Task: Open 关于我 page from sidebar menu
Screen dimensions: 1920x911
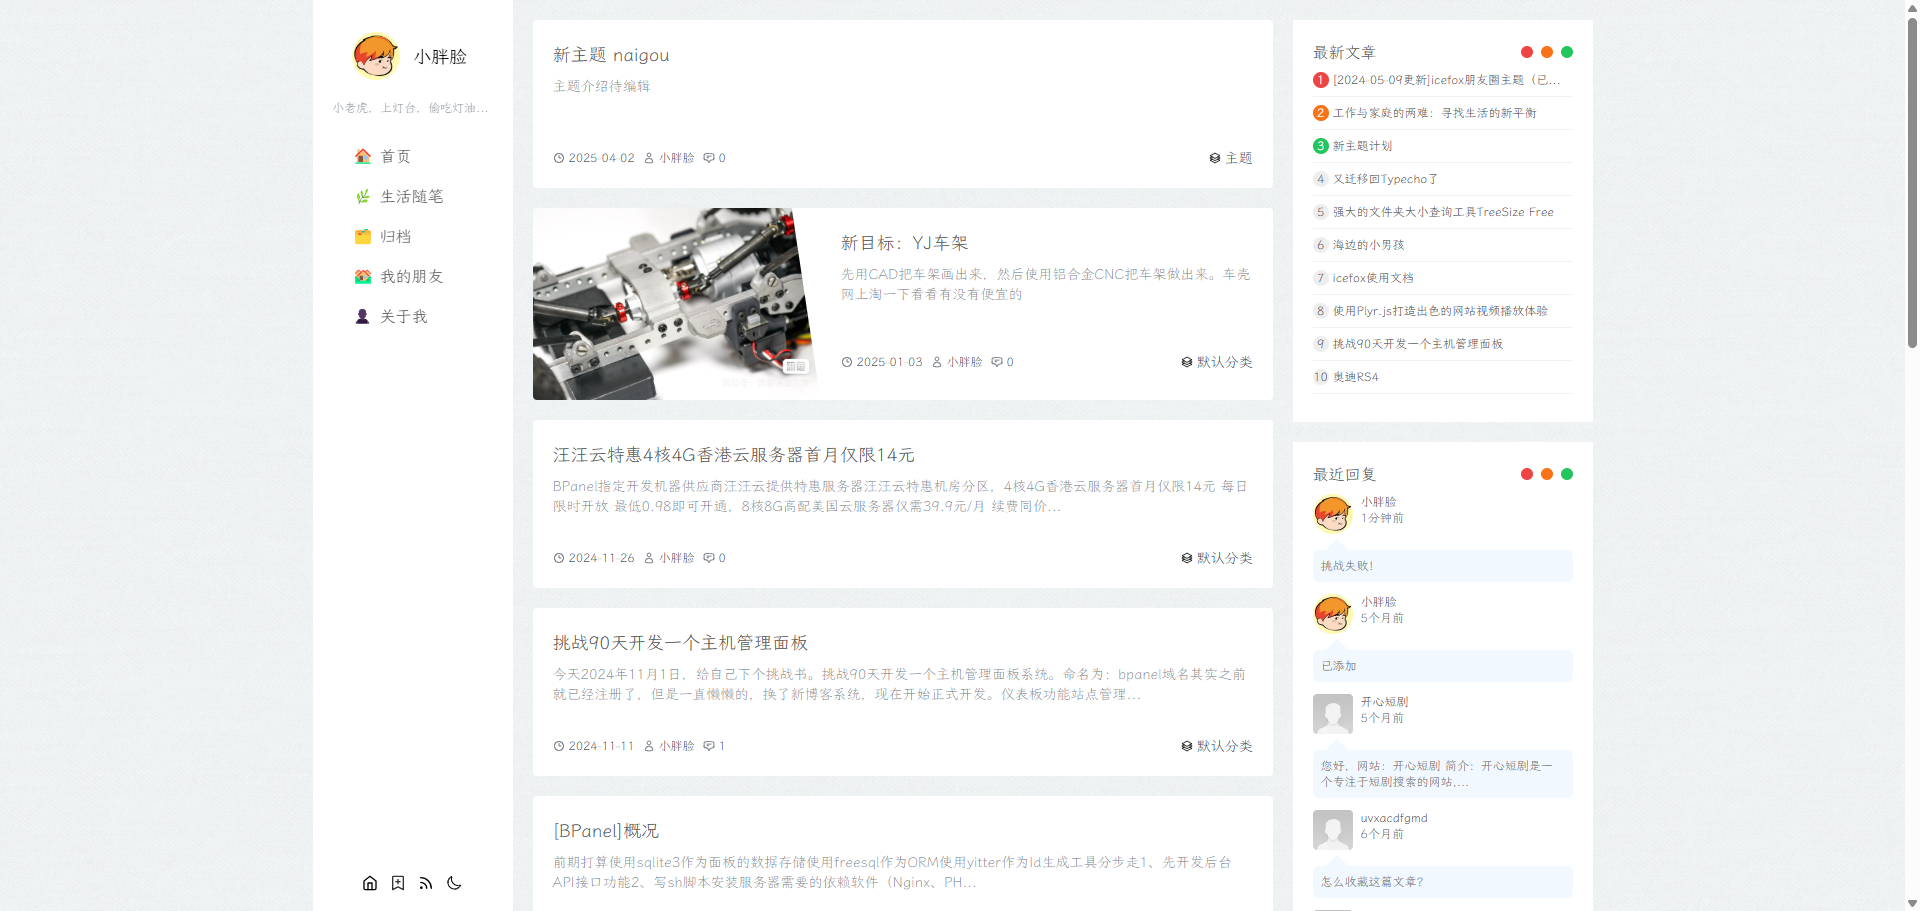Action: (x=402, y=316)
